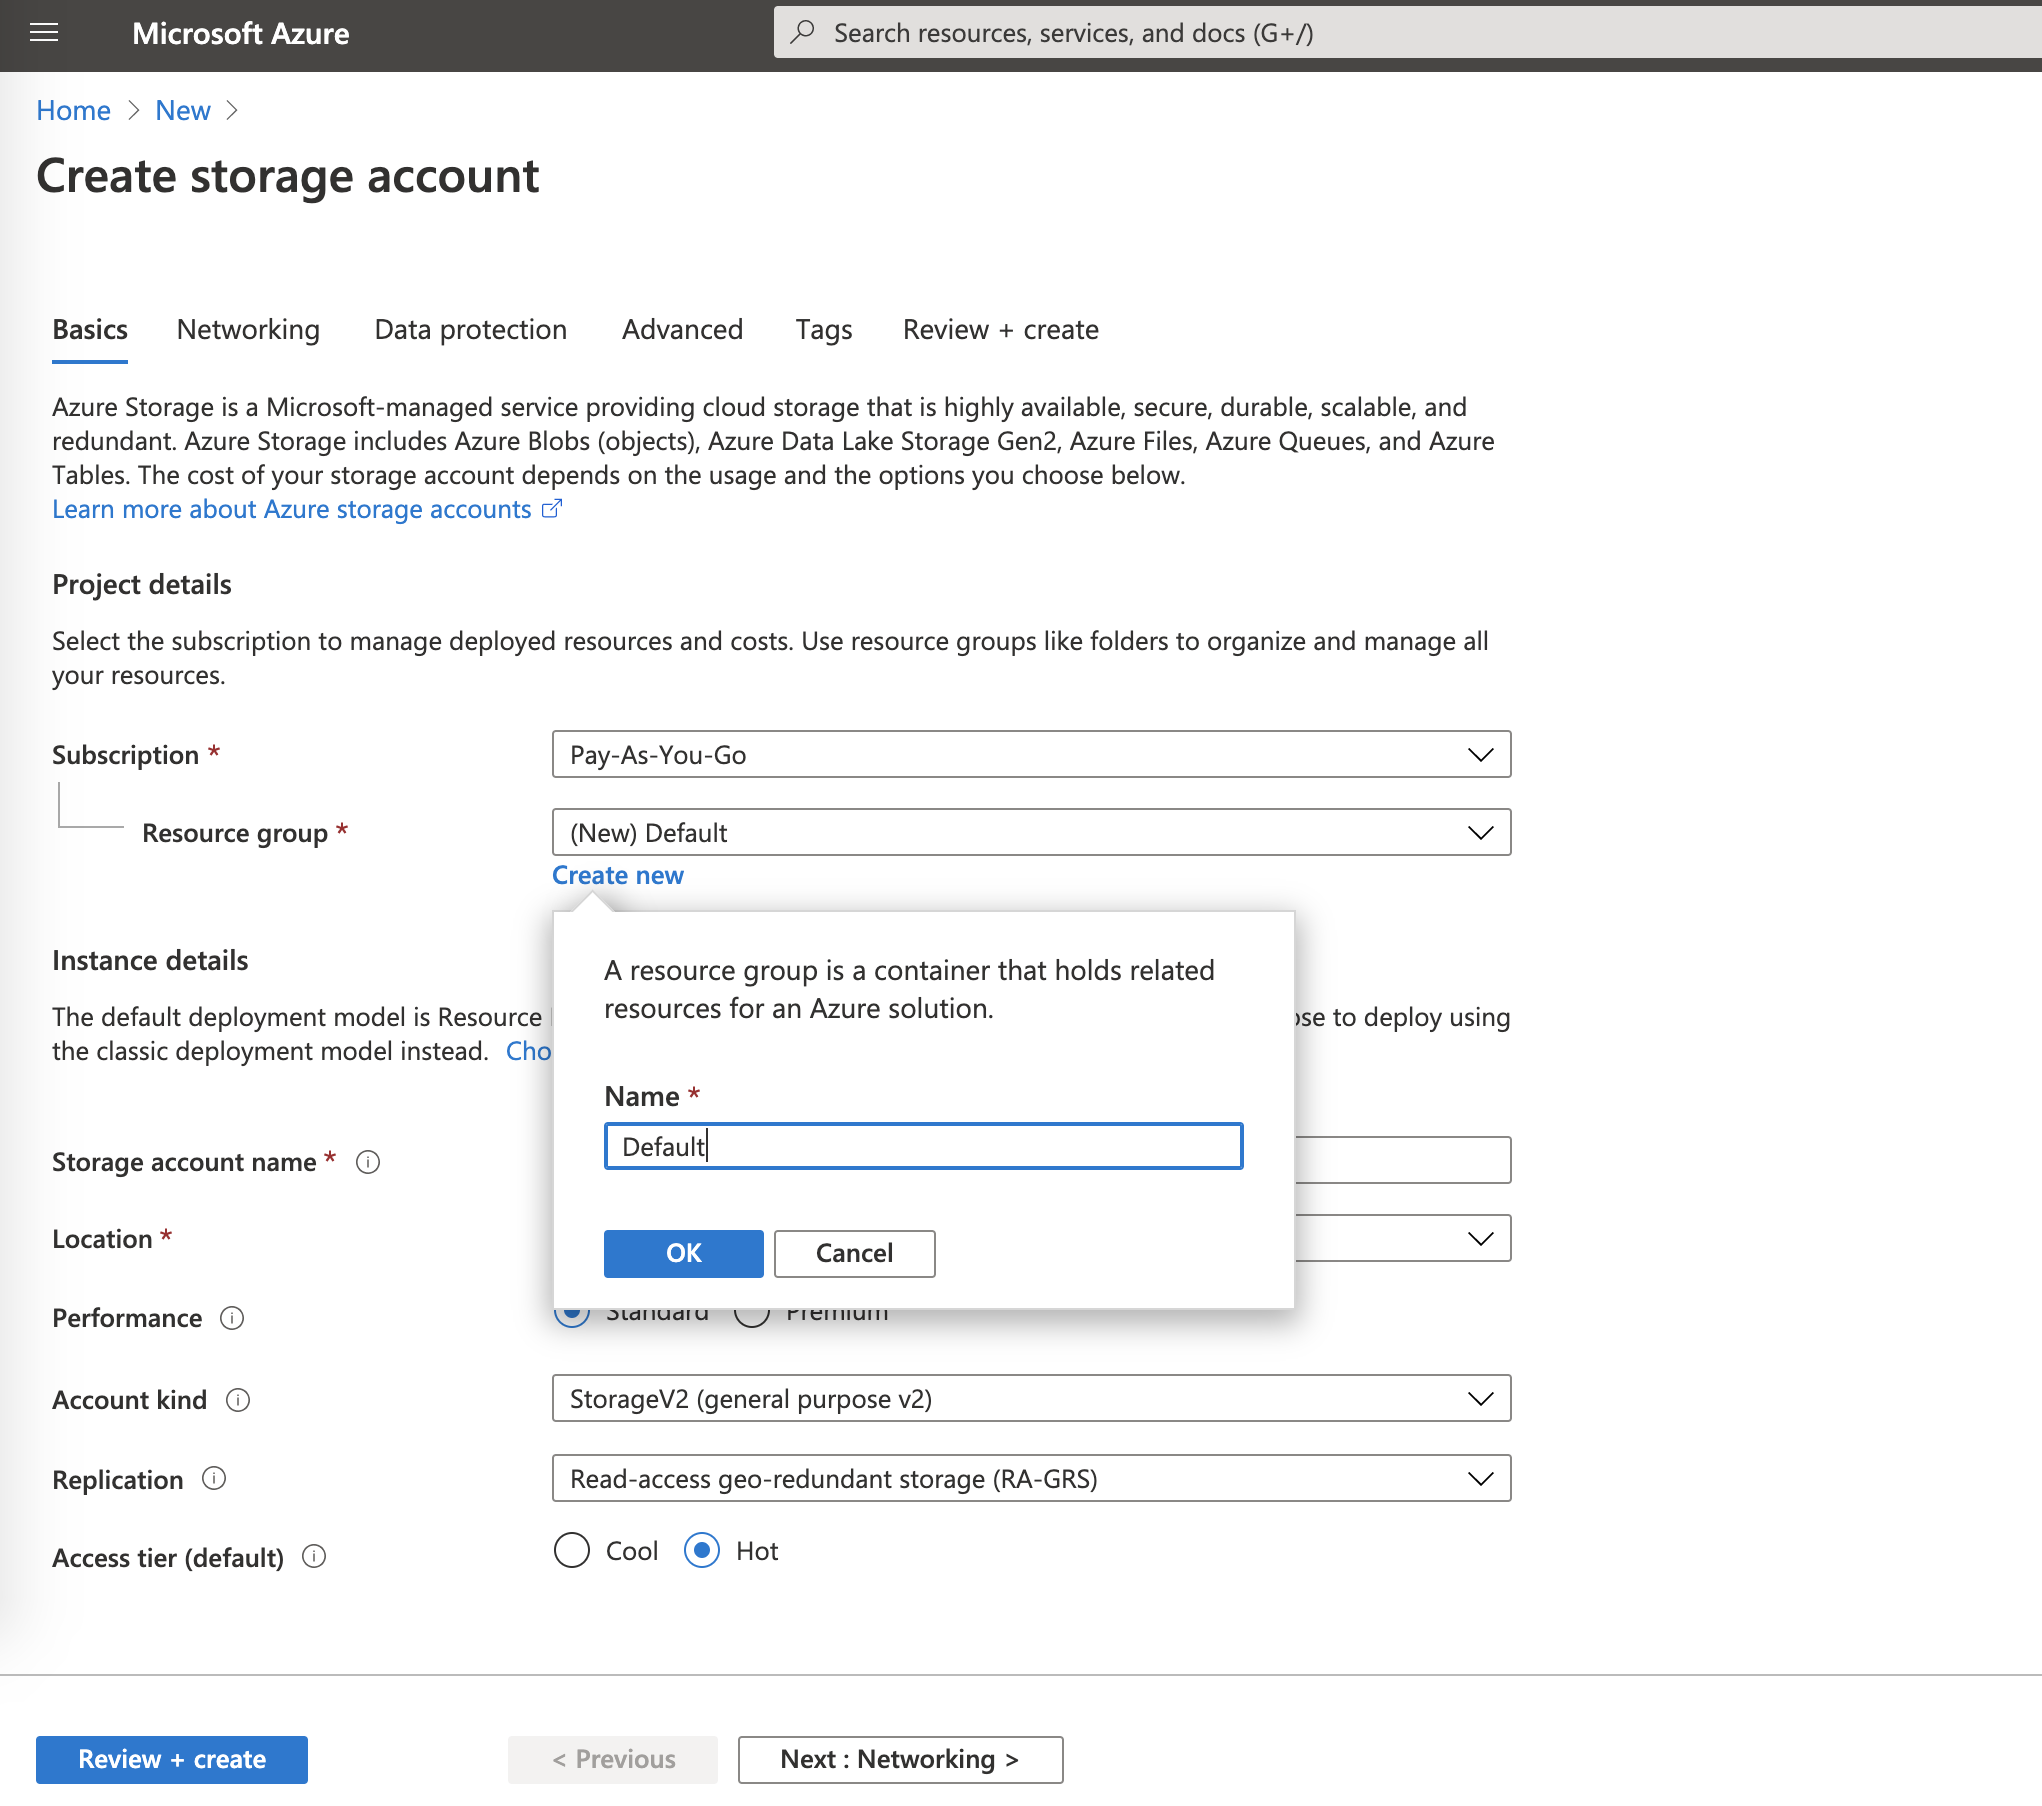The image size is (2042, 1806).
Task: Confirm resource group name with OK
Action: [684, 1253]
